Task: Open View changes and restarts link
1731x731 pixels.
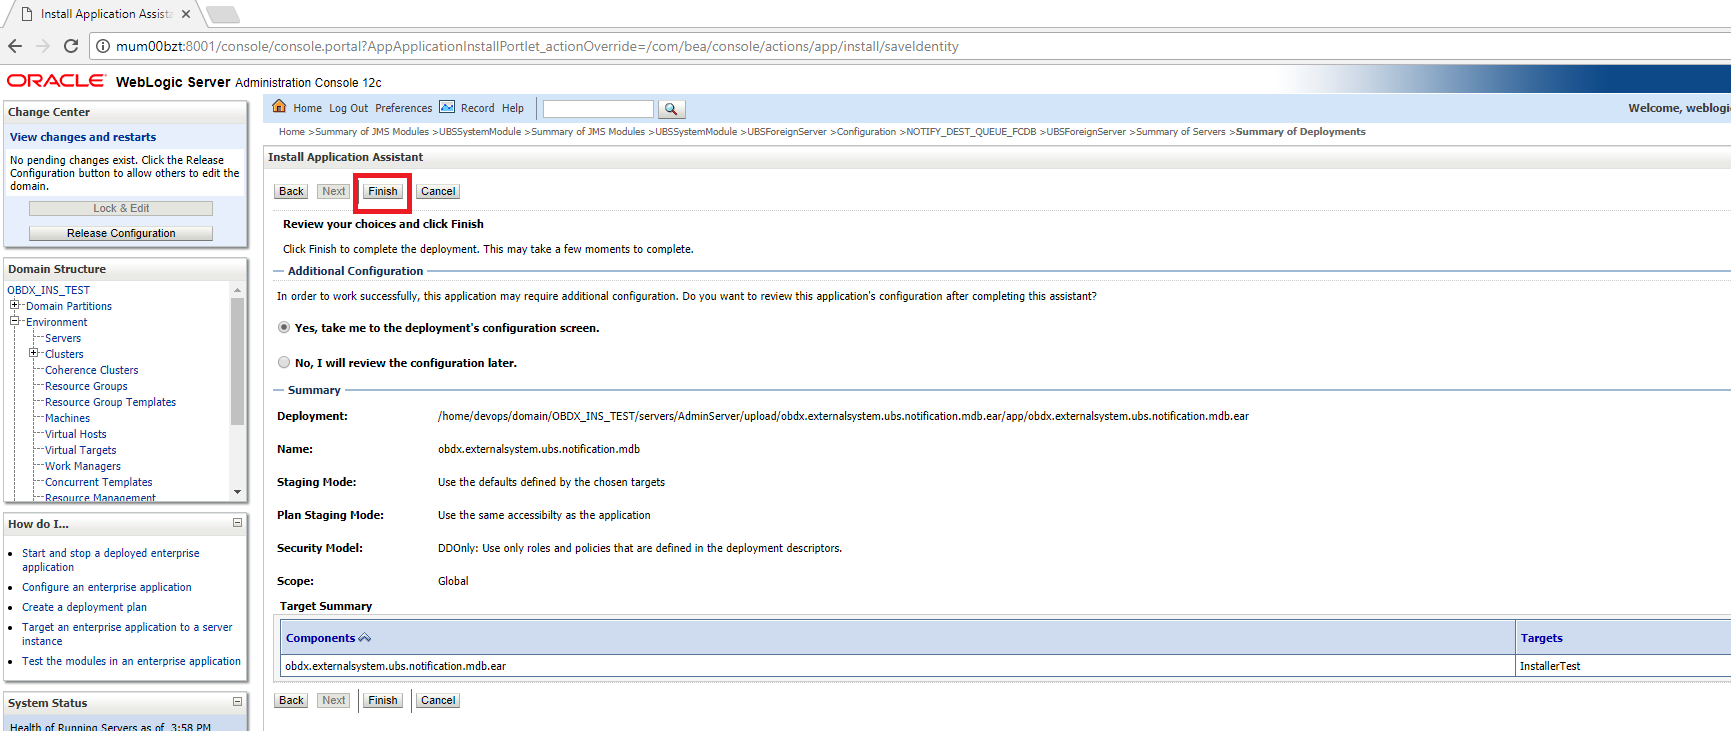Action: tap(83, 137)
